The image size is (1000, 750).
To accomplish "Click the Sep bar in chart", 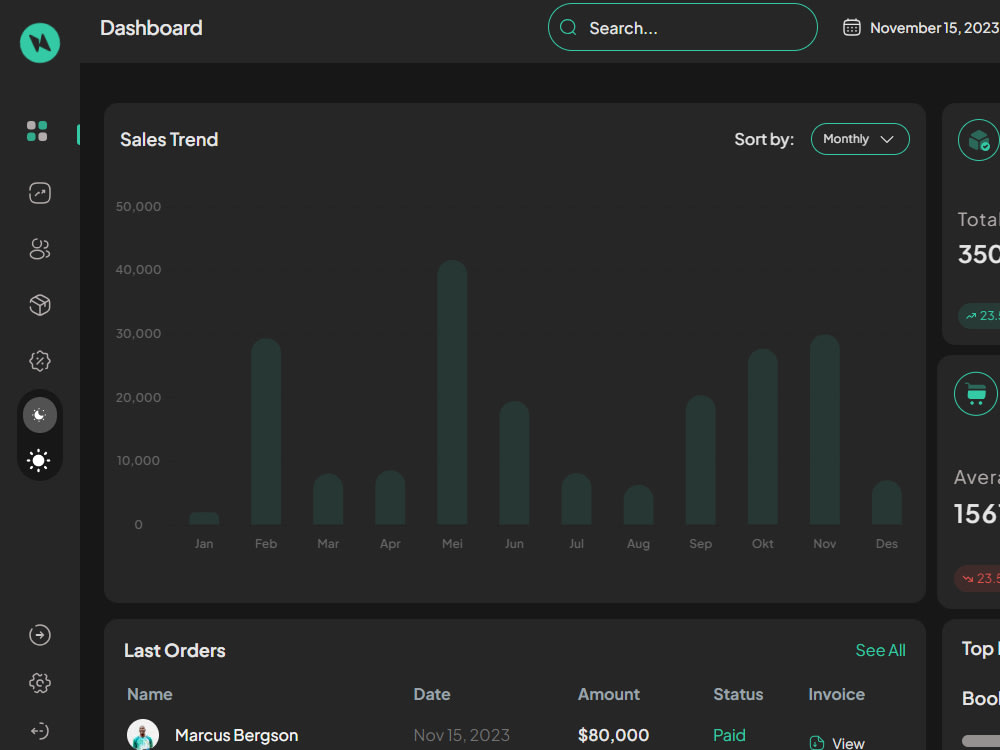I will pyautogui.click(x=700, y=460).
